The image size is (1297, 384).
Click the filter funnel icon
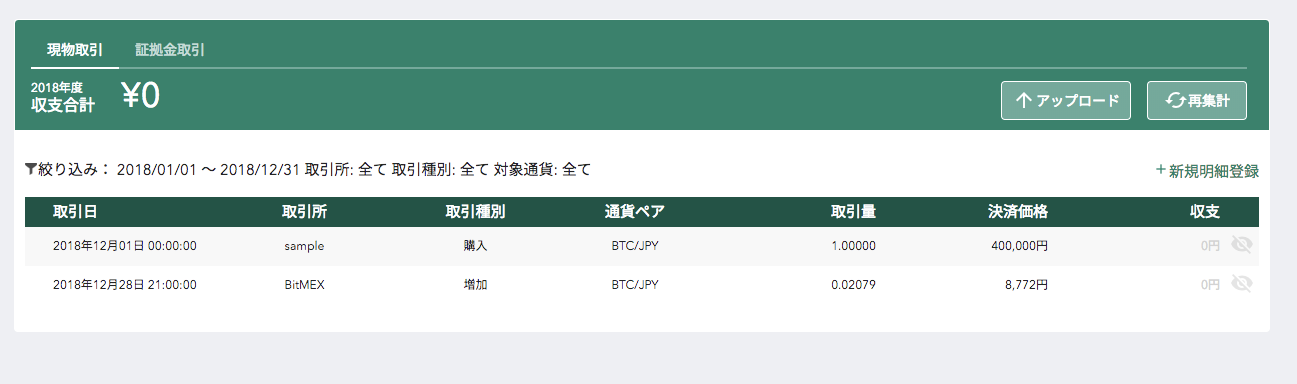click(31, 169)
